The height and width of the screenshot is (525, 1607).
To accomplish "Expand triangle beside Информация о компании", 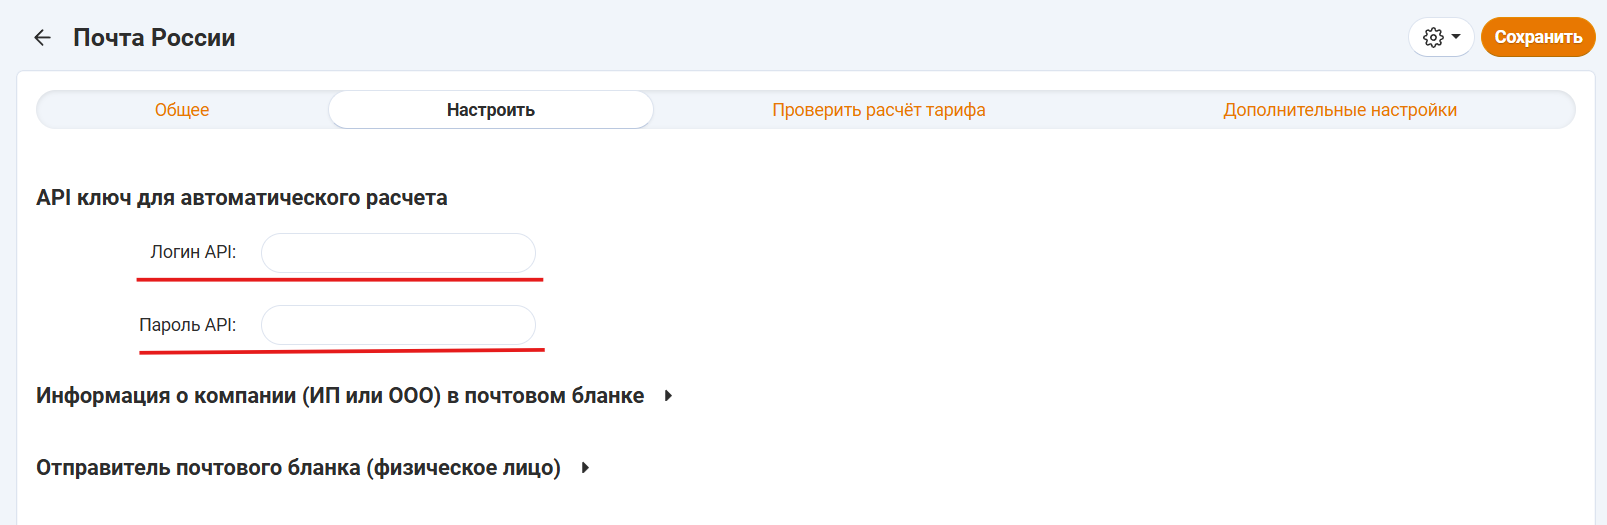I will 668,396.
